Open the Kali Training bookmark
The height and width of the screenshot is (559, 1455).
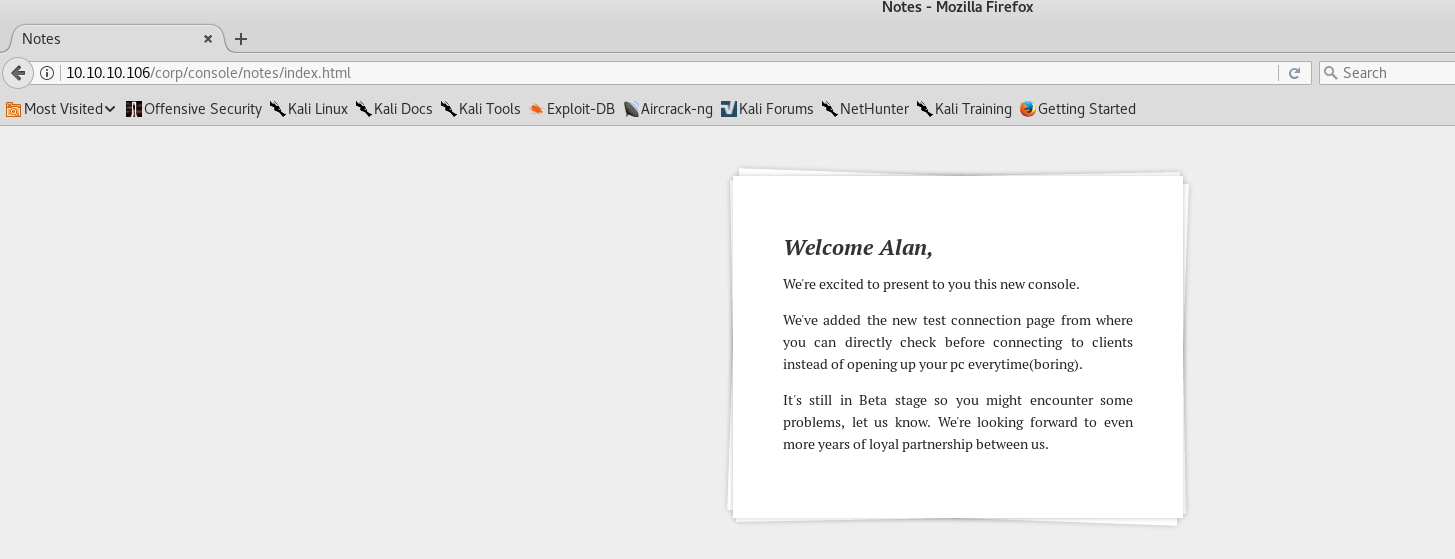tap(964, 109)
